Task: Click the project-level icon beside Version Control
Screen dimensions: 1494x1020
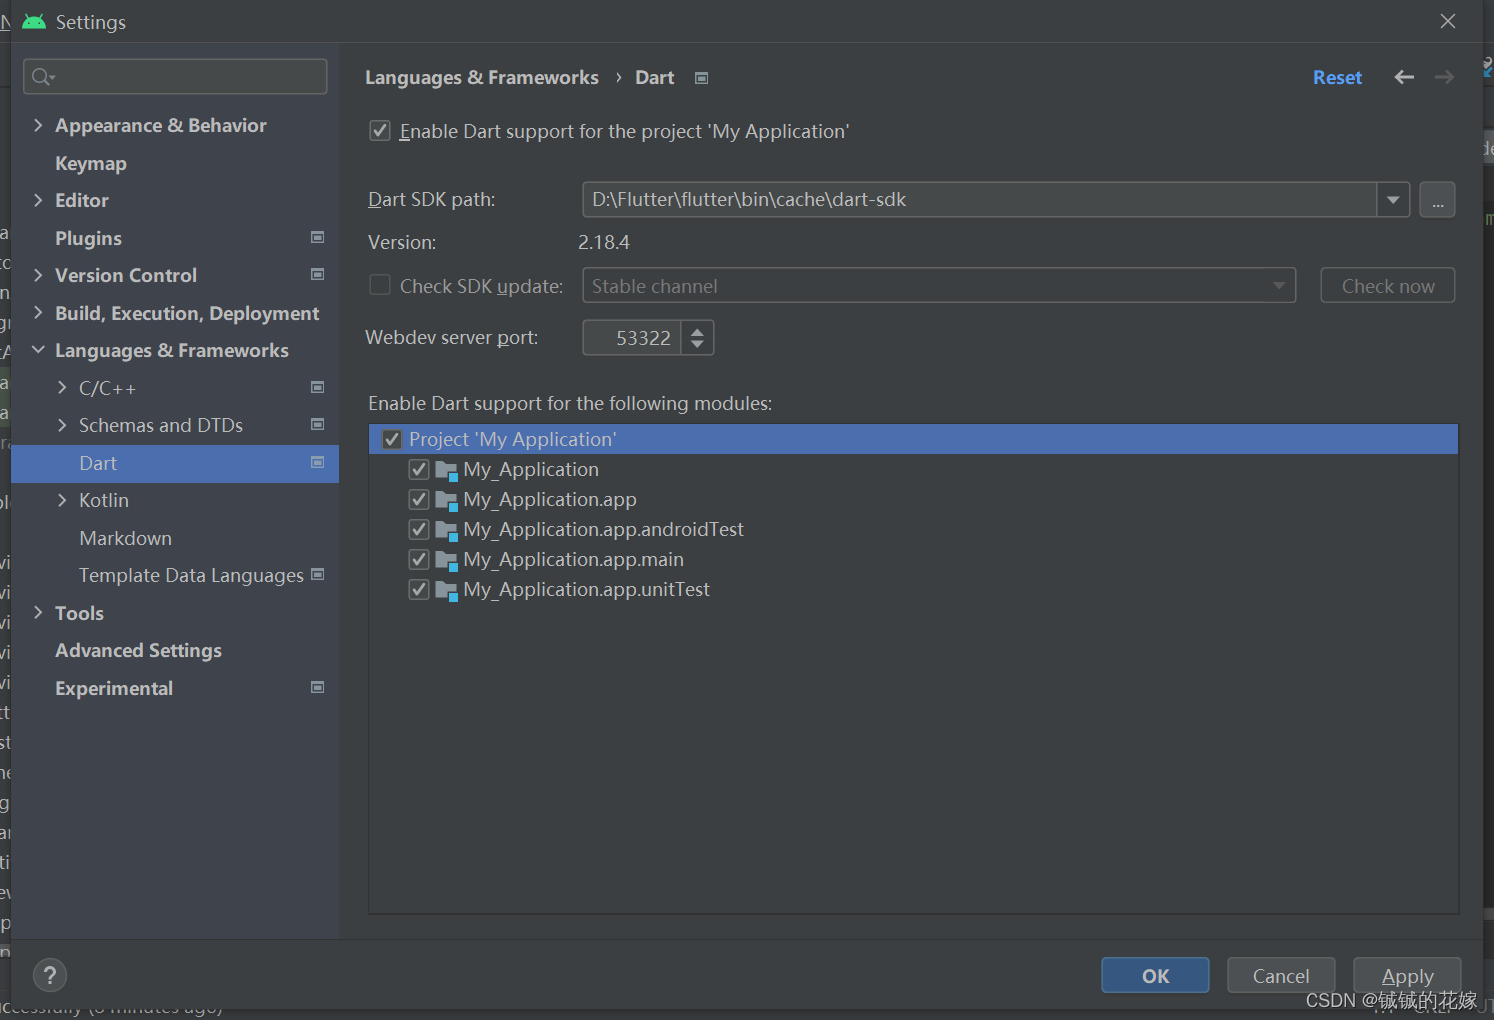Action: click(x=318, y=274)
